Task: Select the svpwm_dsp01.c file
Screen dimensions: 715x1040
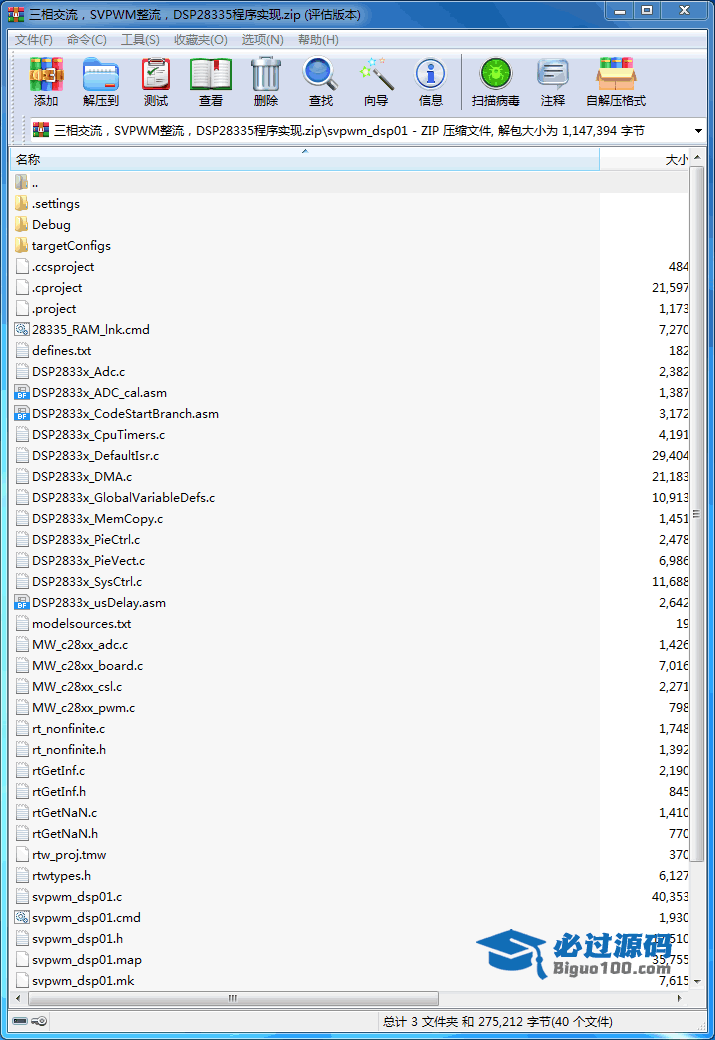Action: (x=77, y=897)
